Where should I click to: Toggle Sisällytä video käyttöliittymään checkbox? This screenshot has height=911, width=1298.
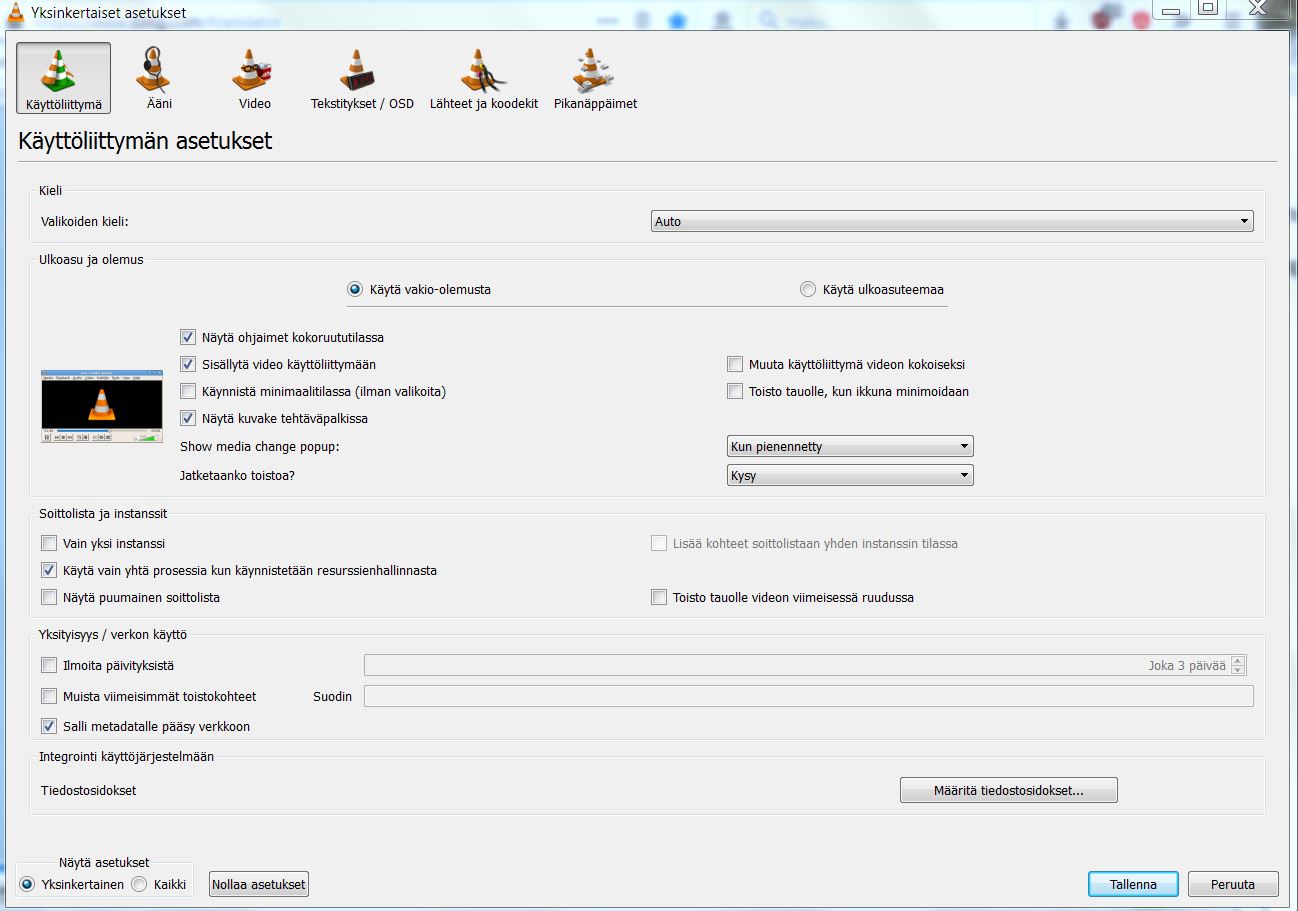pos(188,365)
